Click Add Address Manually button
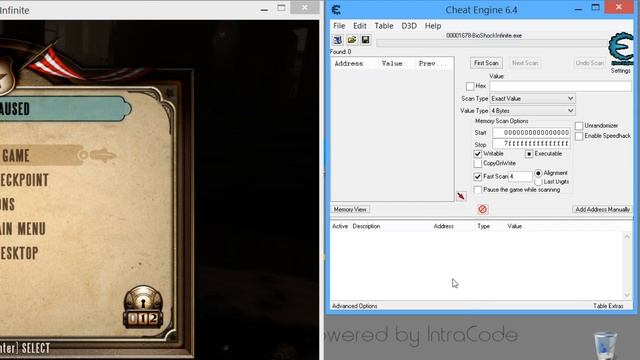Screen dimensions: 640x360 tap(602, 209)
